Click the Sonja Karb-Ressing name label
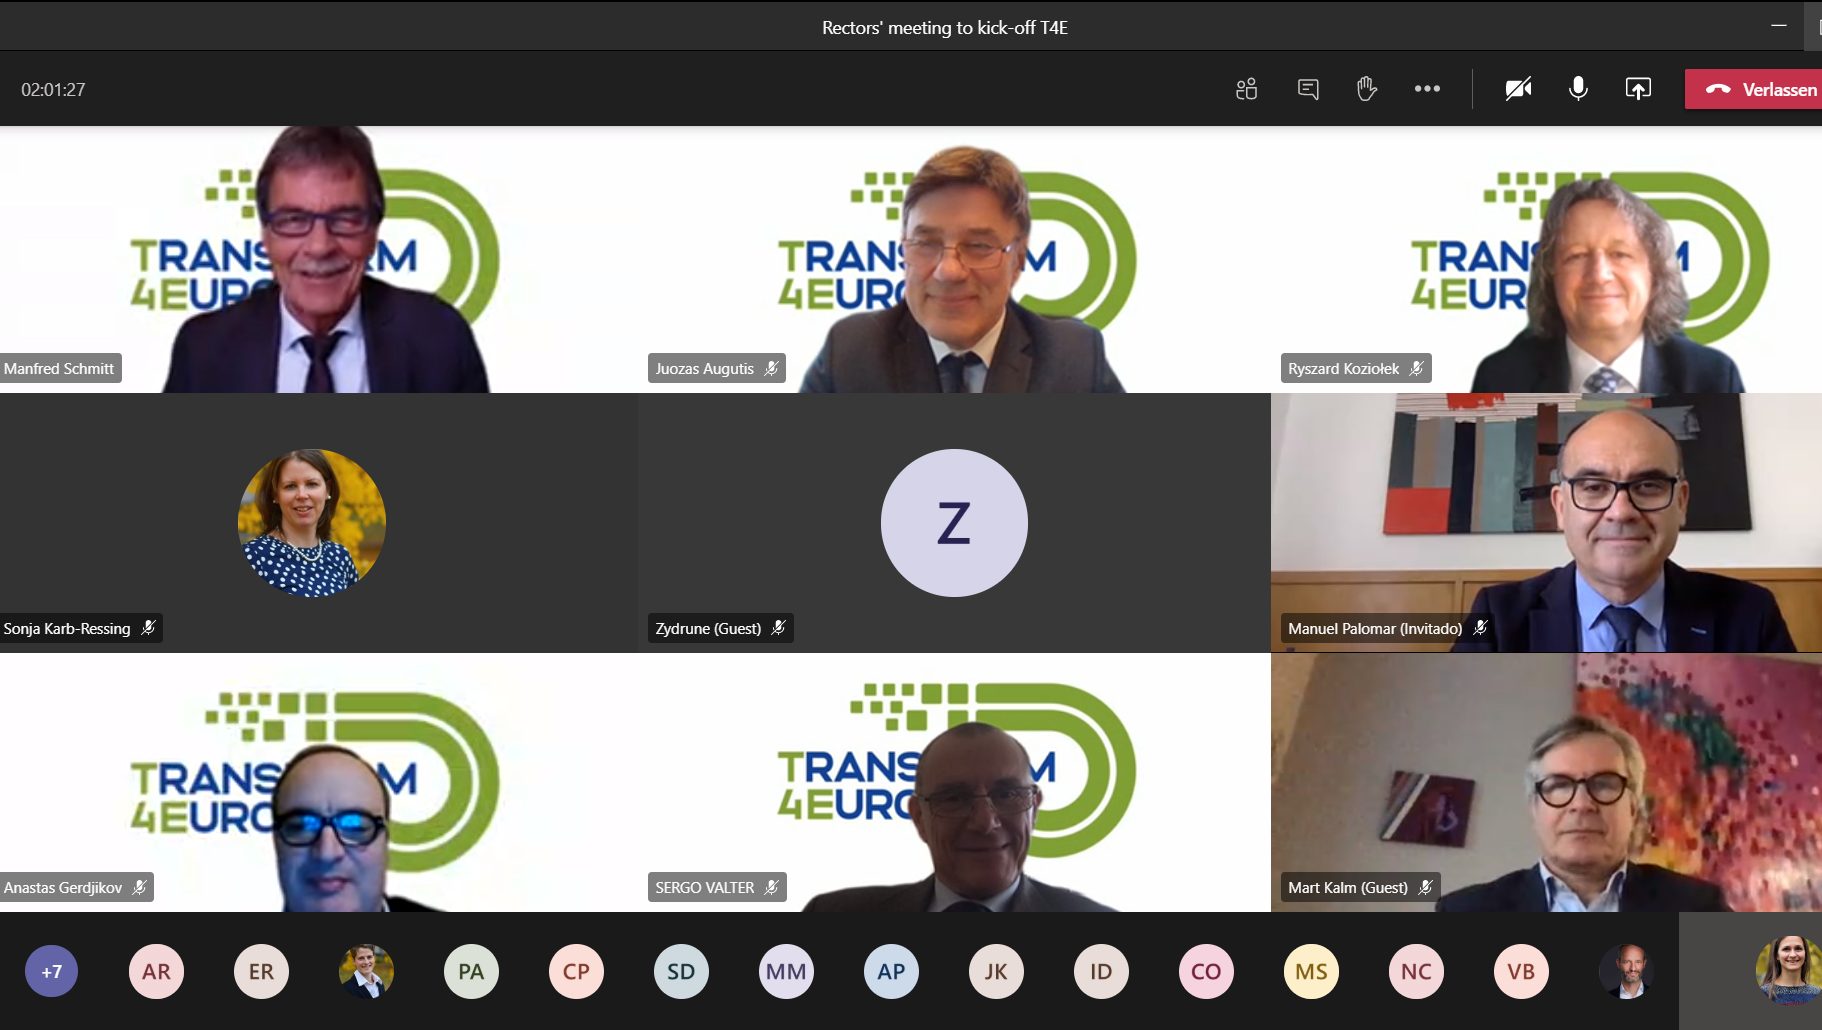The image size is (1822, 1030). (79, 628)
